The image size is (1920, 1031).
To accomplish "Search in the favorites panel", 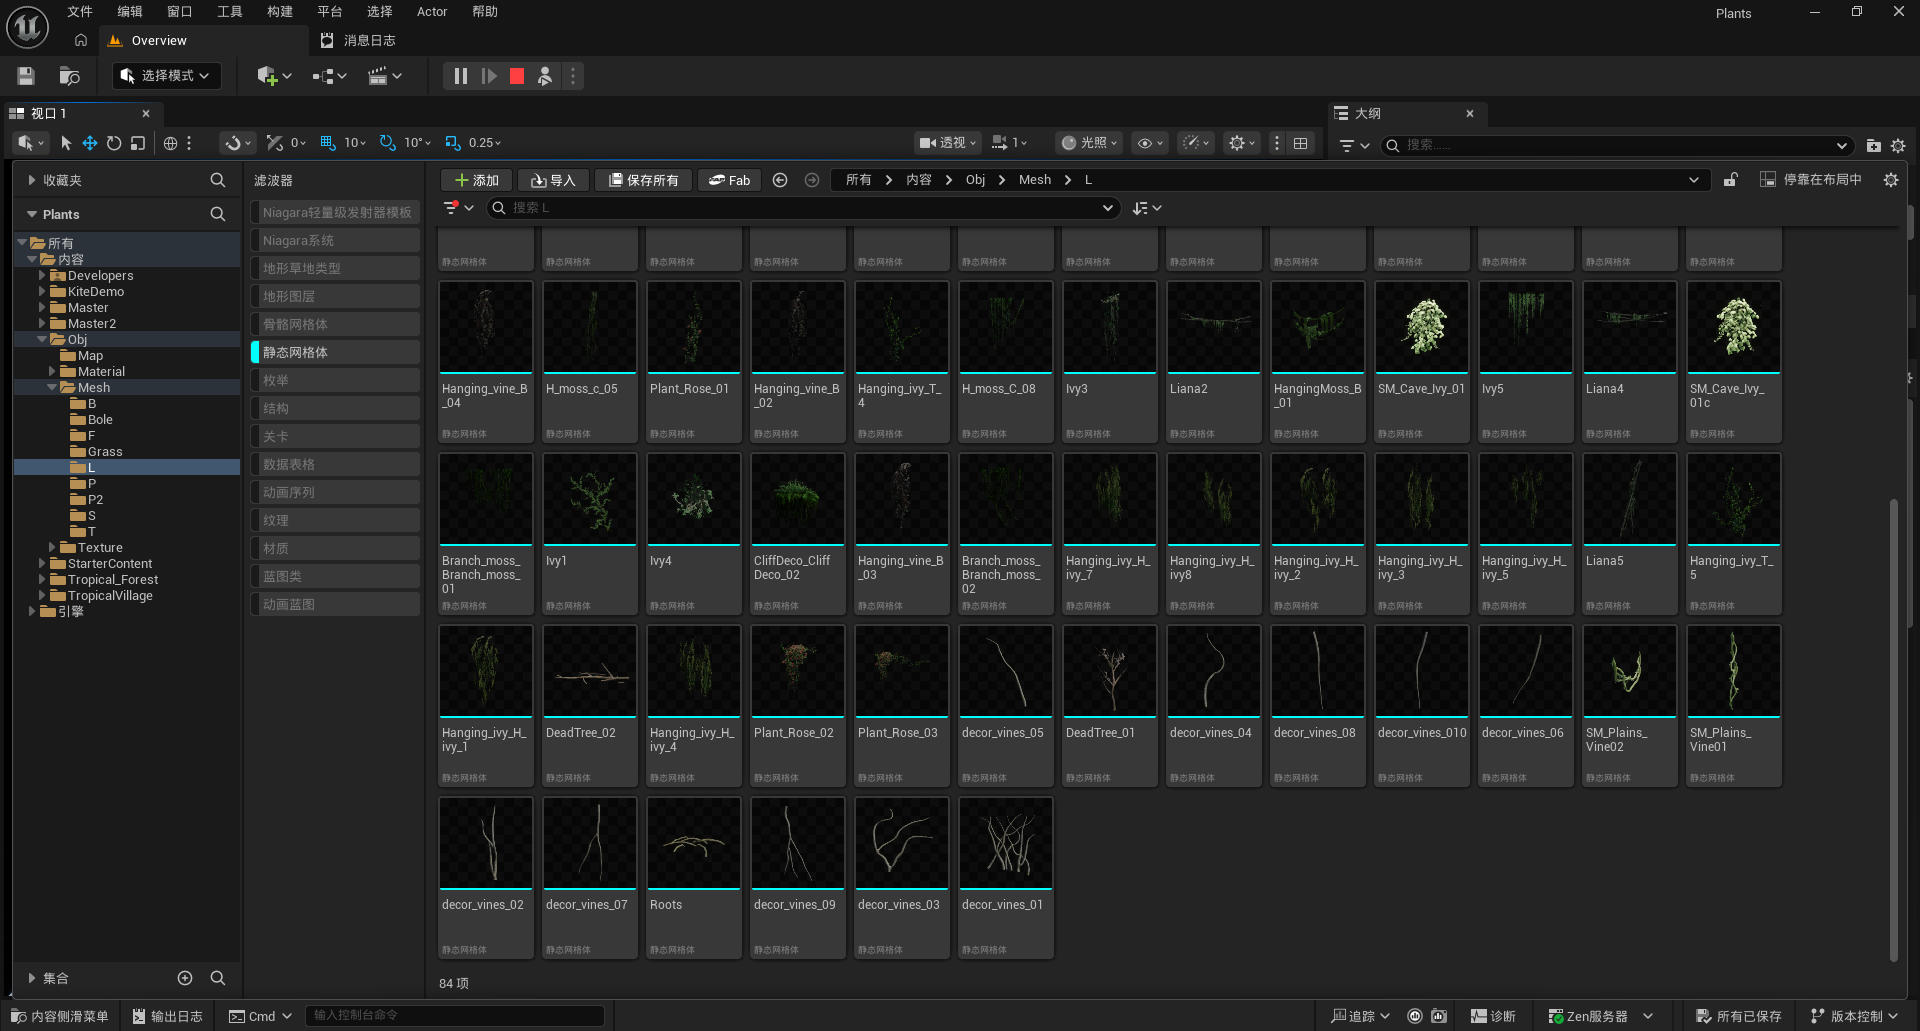I will [x=217, y=180].
